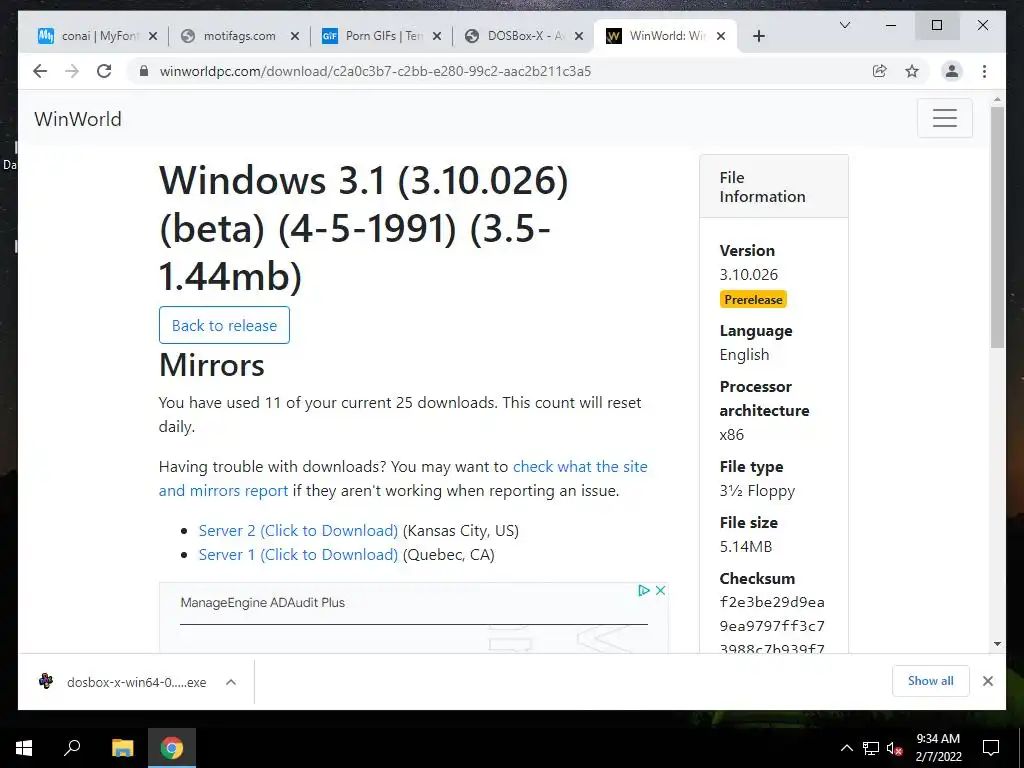1024x768 pixels.
Task: Show hidden system tray icons
Action: [x=846, y=748]
